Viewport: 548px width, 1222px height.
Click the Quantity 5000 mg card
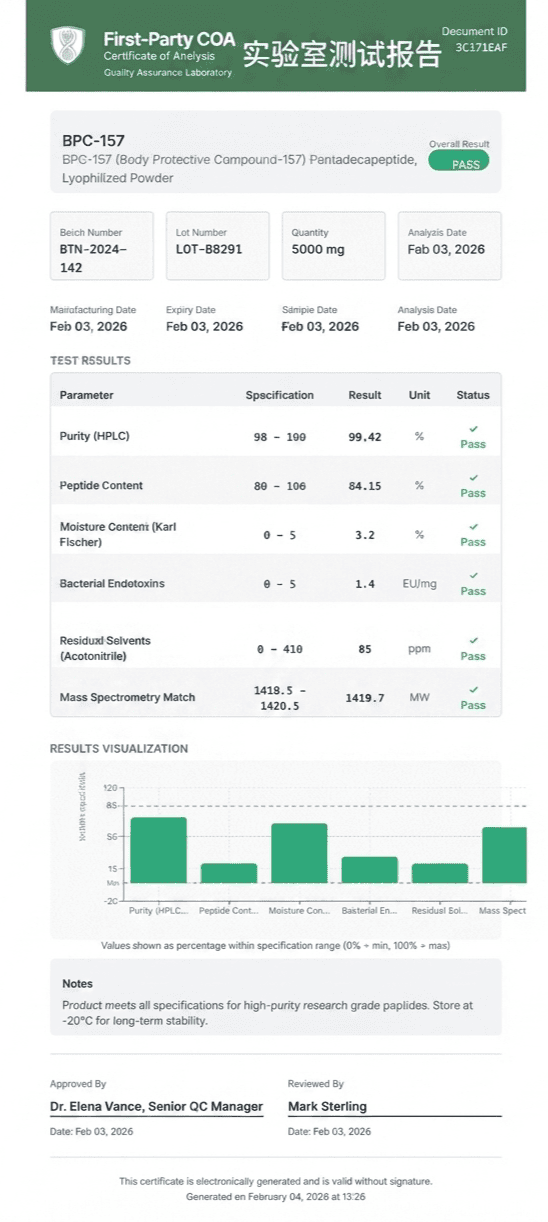(334, 246)
